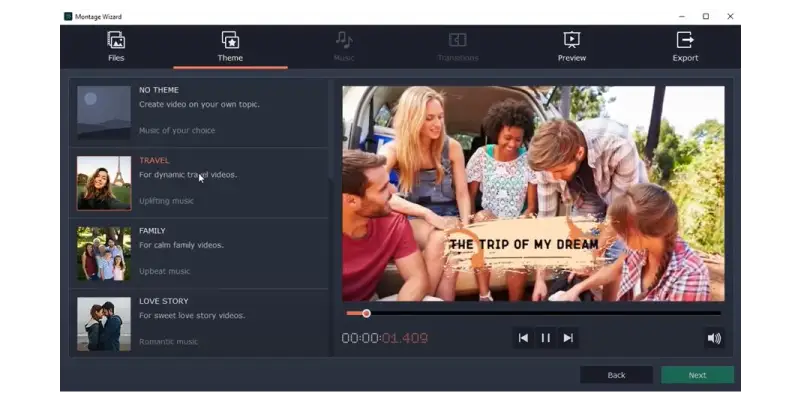Select the No Theme thumbnail

(x=104, y=112)
